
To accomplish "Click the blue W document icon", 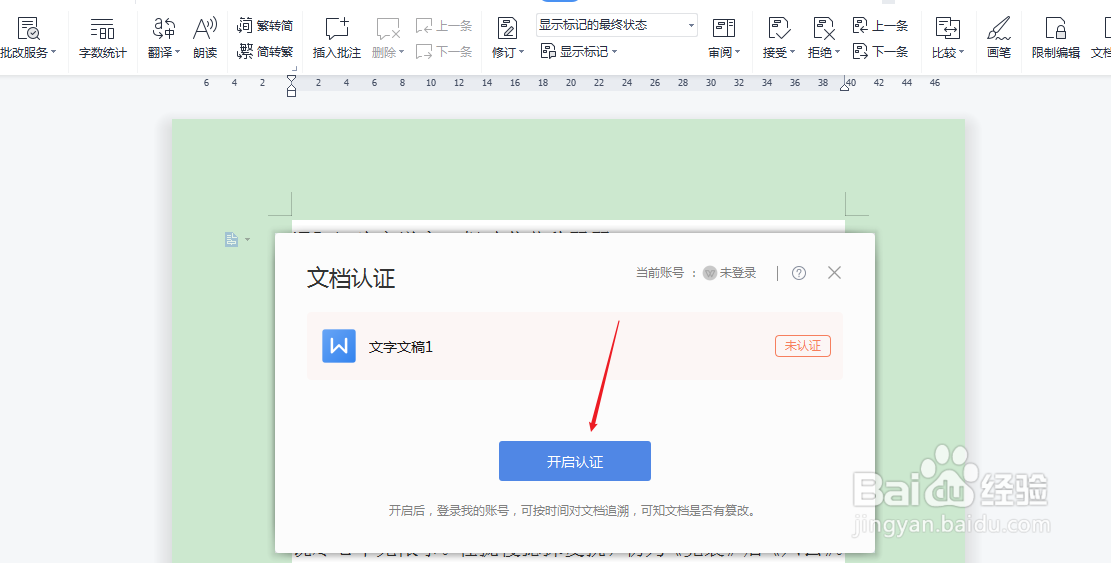I will pyautogui.click(x=339, y=346).
